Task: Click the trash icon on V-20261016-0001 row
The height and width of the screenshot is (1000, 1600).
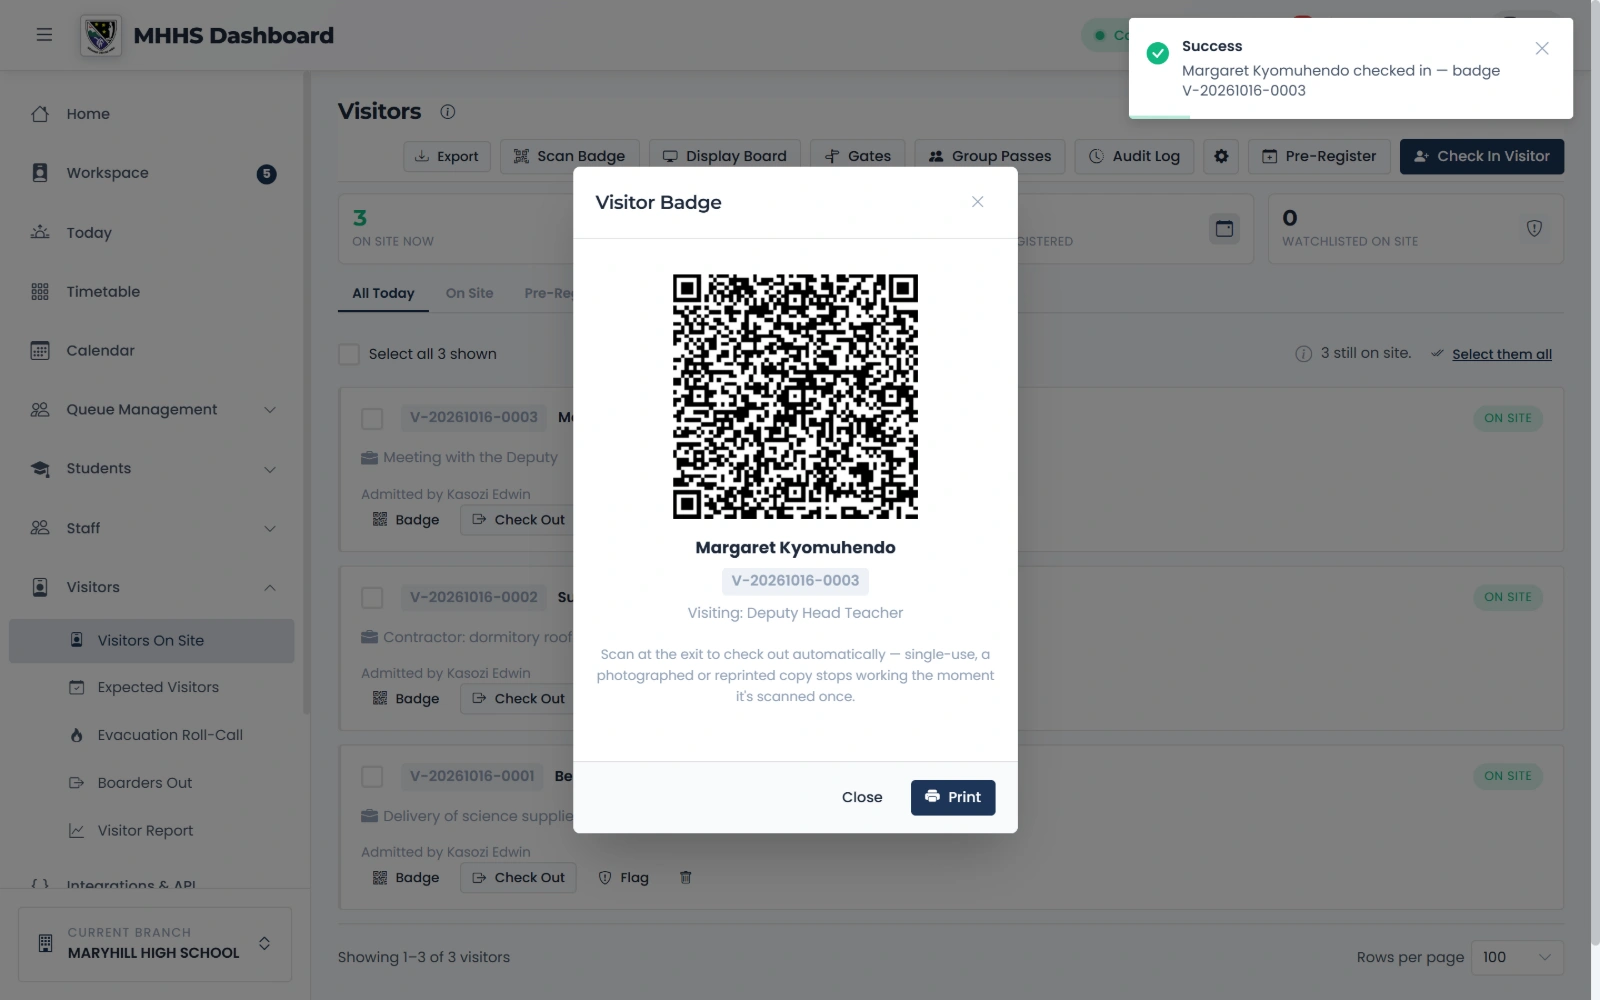Action: pyautogui.click(x=686, y=877)
